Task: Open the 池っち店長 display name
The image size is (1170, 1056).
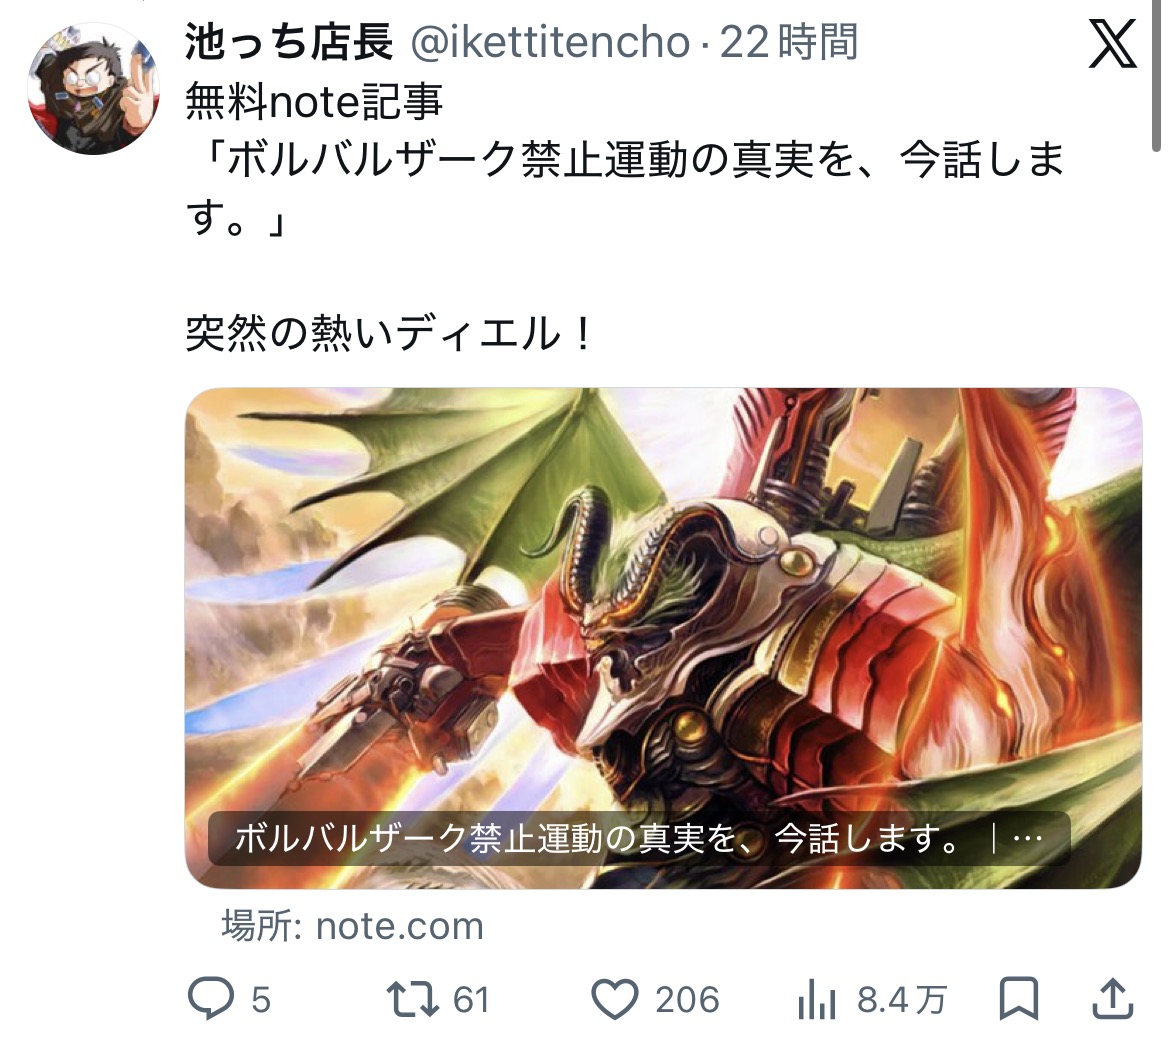Action: [x=289, y=42]
